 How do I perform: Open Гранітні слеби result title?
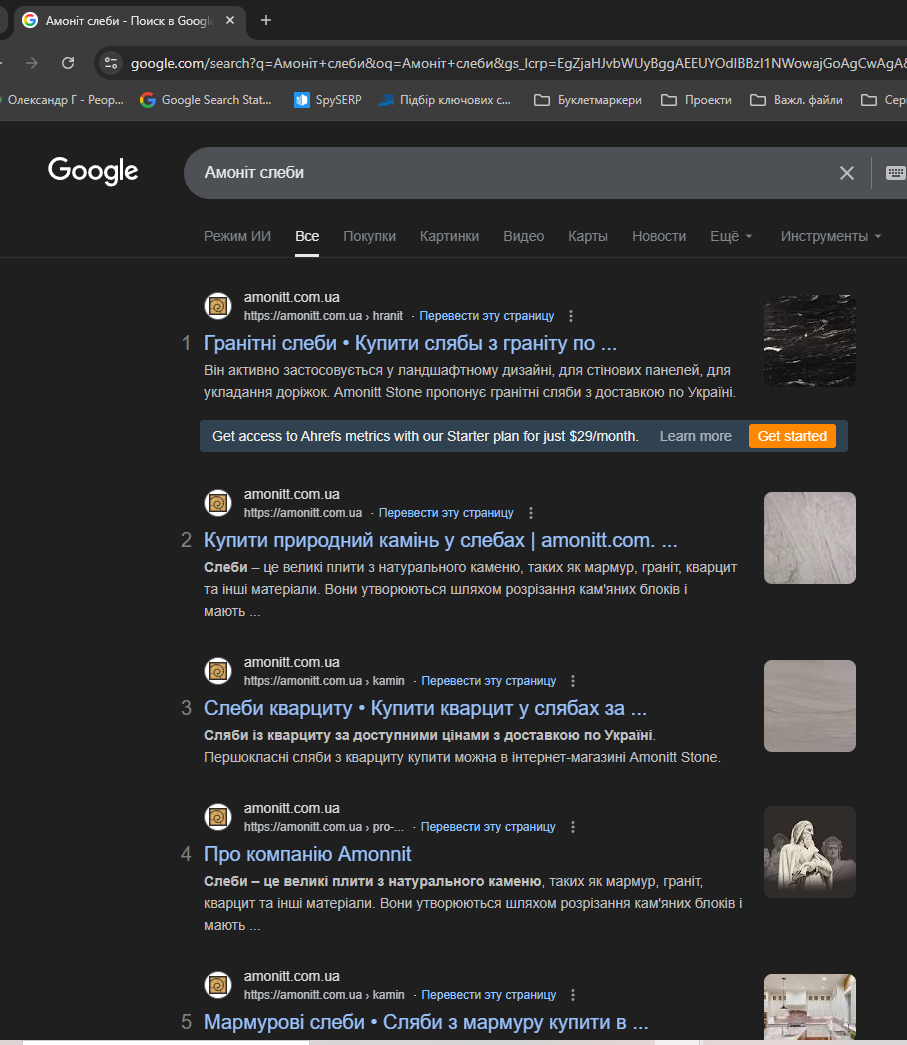coord(411,343)
